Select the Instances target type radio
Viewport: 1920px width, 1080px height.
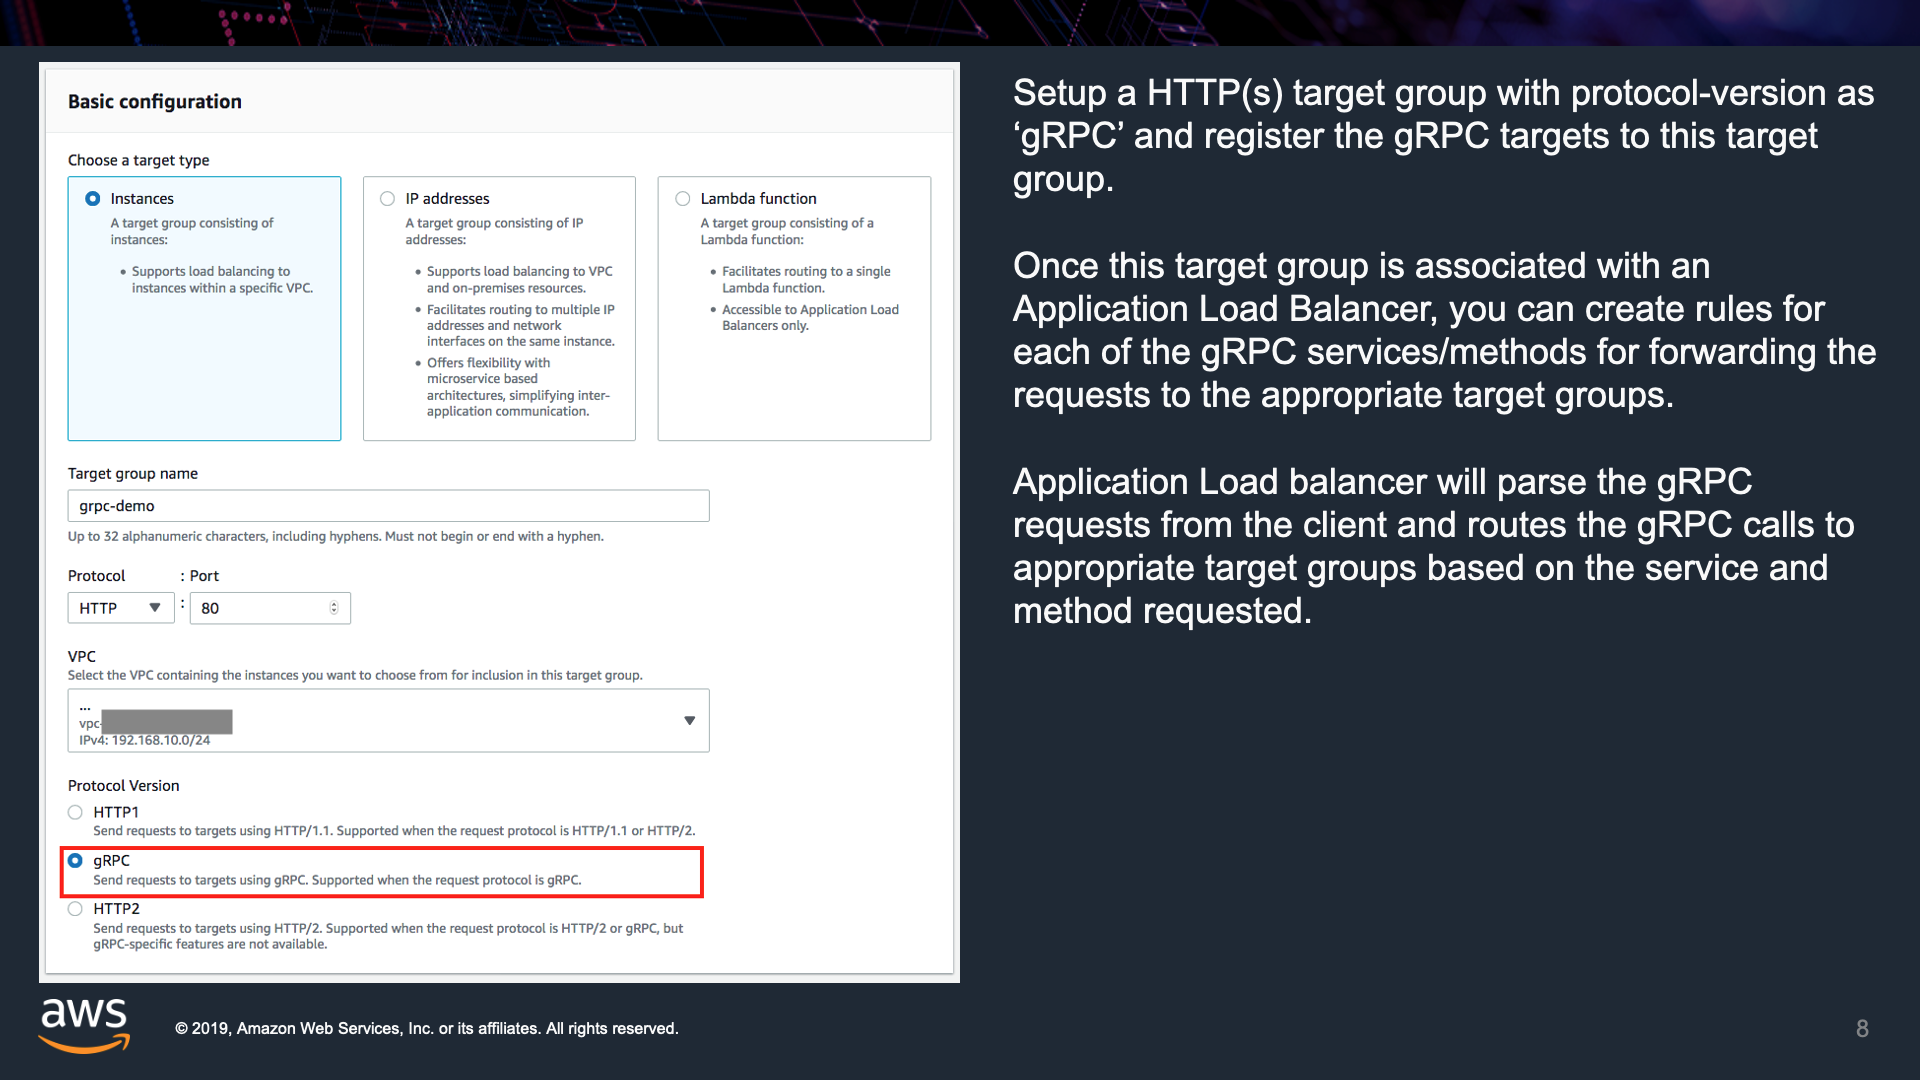[93, 199]
